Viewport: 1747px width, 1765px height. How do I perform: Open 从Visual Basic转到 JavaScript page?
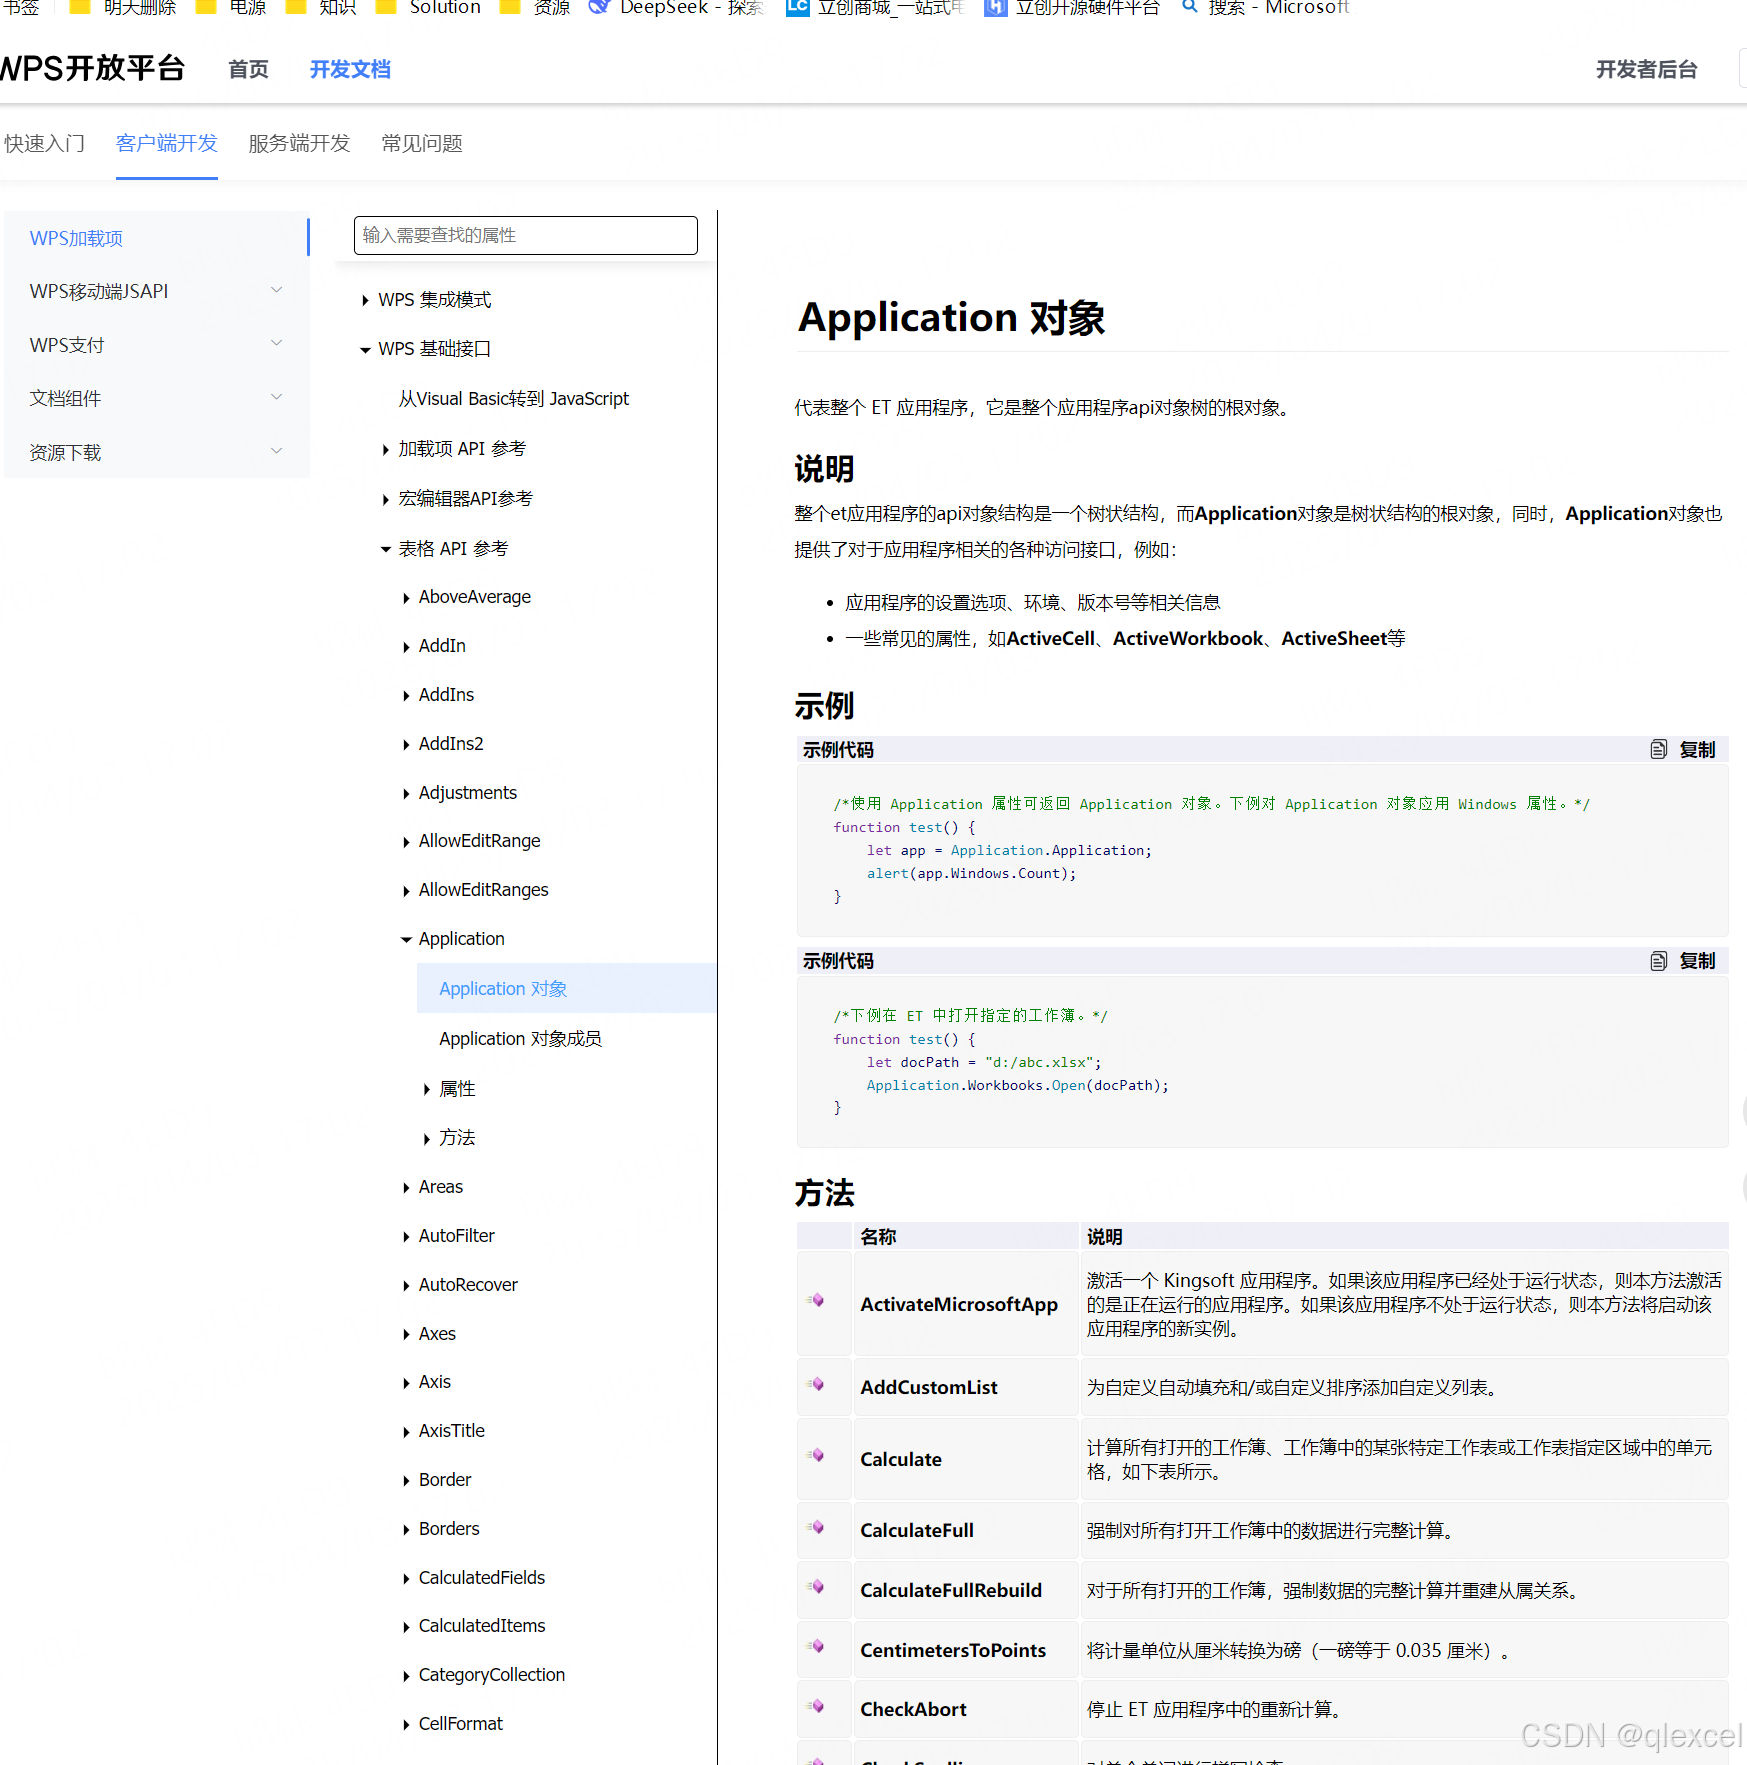[x=513, y=398]
